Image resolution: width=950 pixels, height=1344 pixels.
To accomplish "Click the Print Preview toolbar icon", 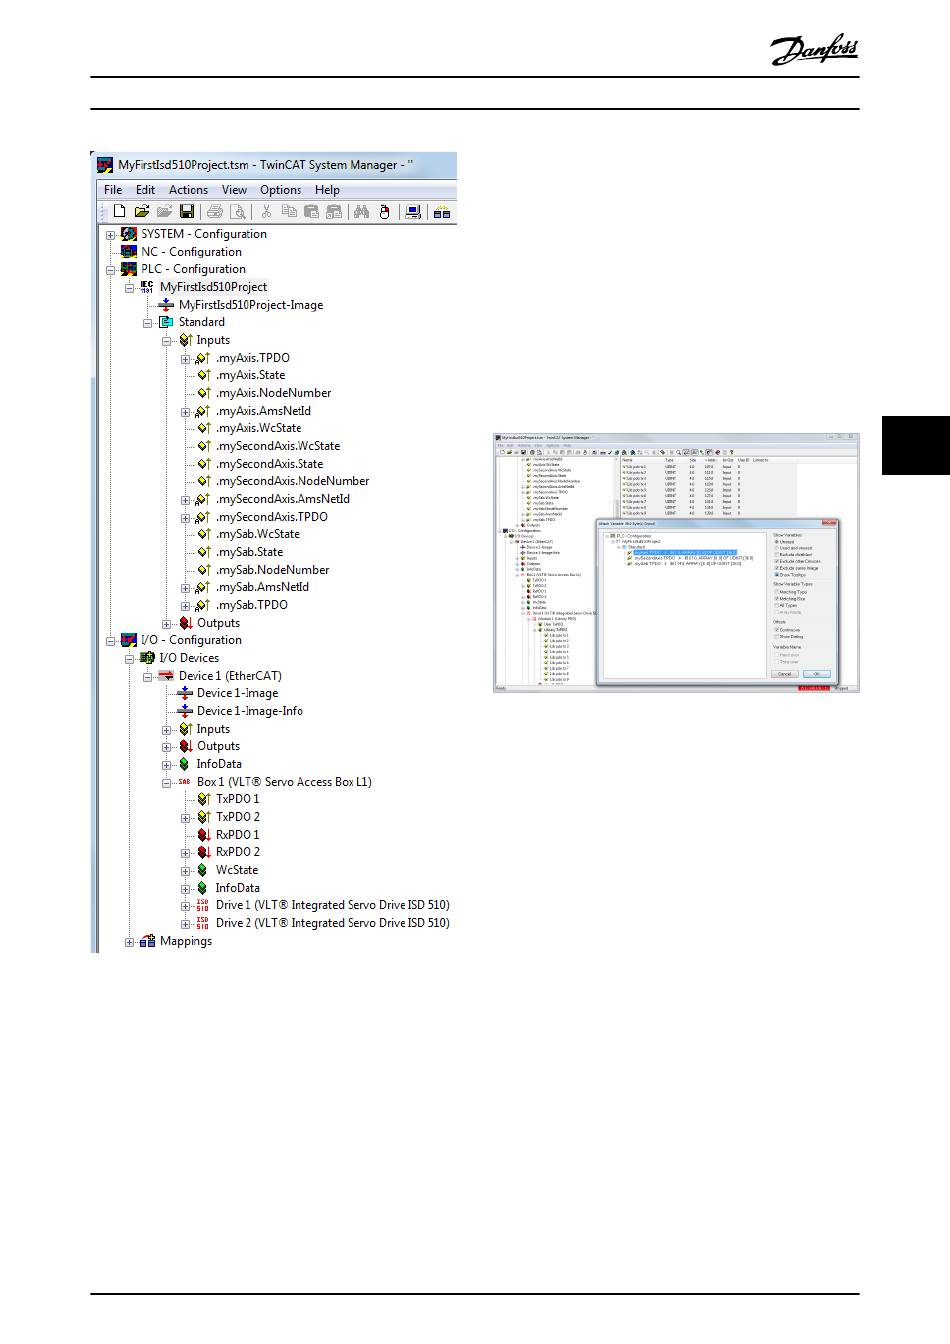I will tap(238, 211).
